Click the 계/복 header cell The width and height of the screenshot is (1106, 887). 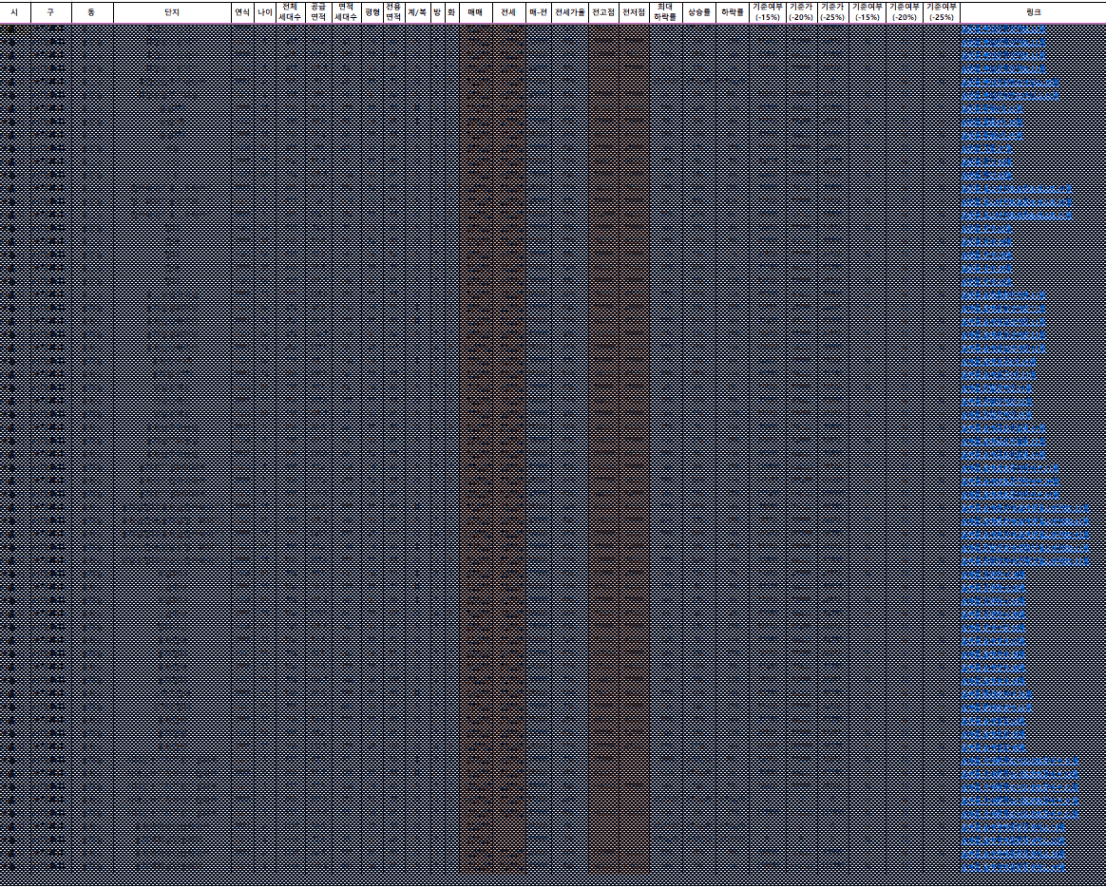click(418, 12)
